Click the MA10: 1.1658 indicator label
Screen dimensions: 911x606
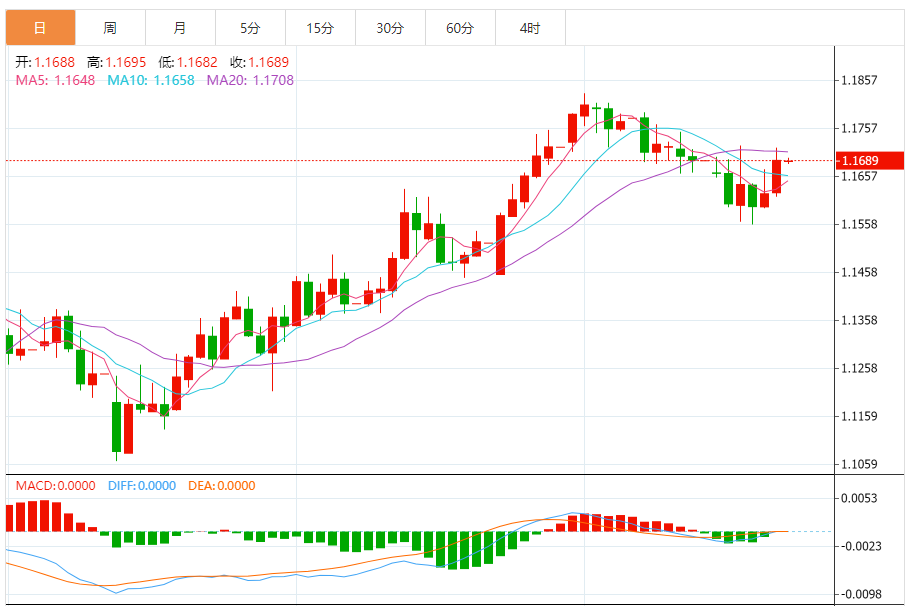[x=151, y=80]
